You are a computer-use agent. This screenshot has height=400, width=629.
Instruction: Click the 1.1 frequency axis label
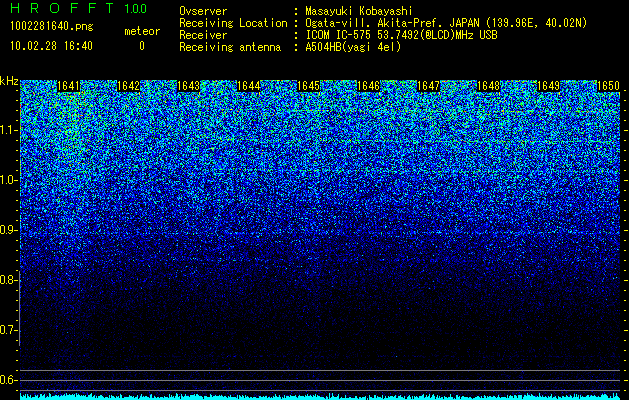tap(8, 130)
